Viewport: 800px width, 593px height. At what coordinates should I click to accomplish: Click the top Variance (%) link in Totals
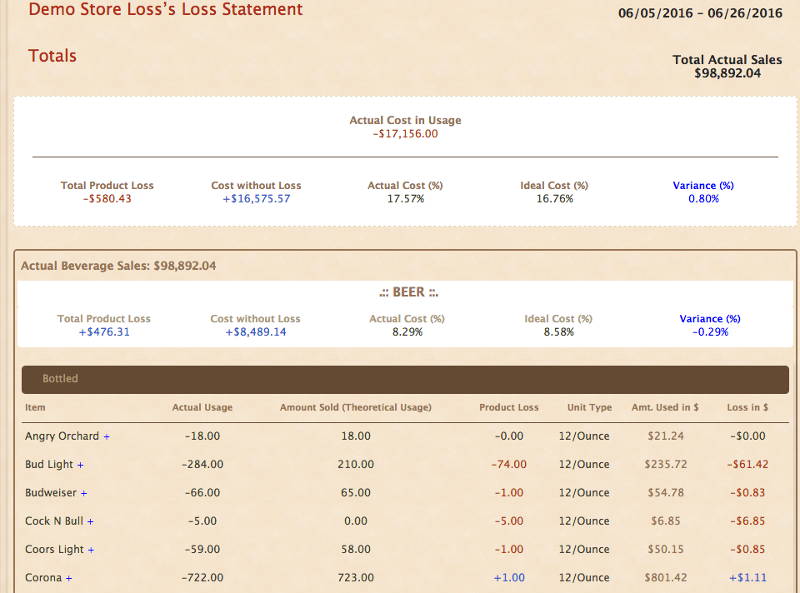point(703,185)
